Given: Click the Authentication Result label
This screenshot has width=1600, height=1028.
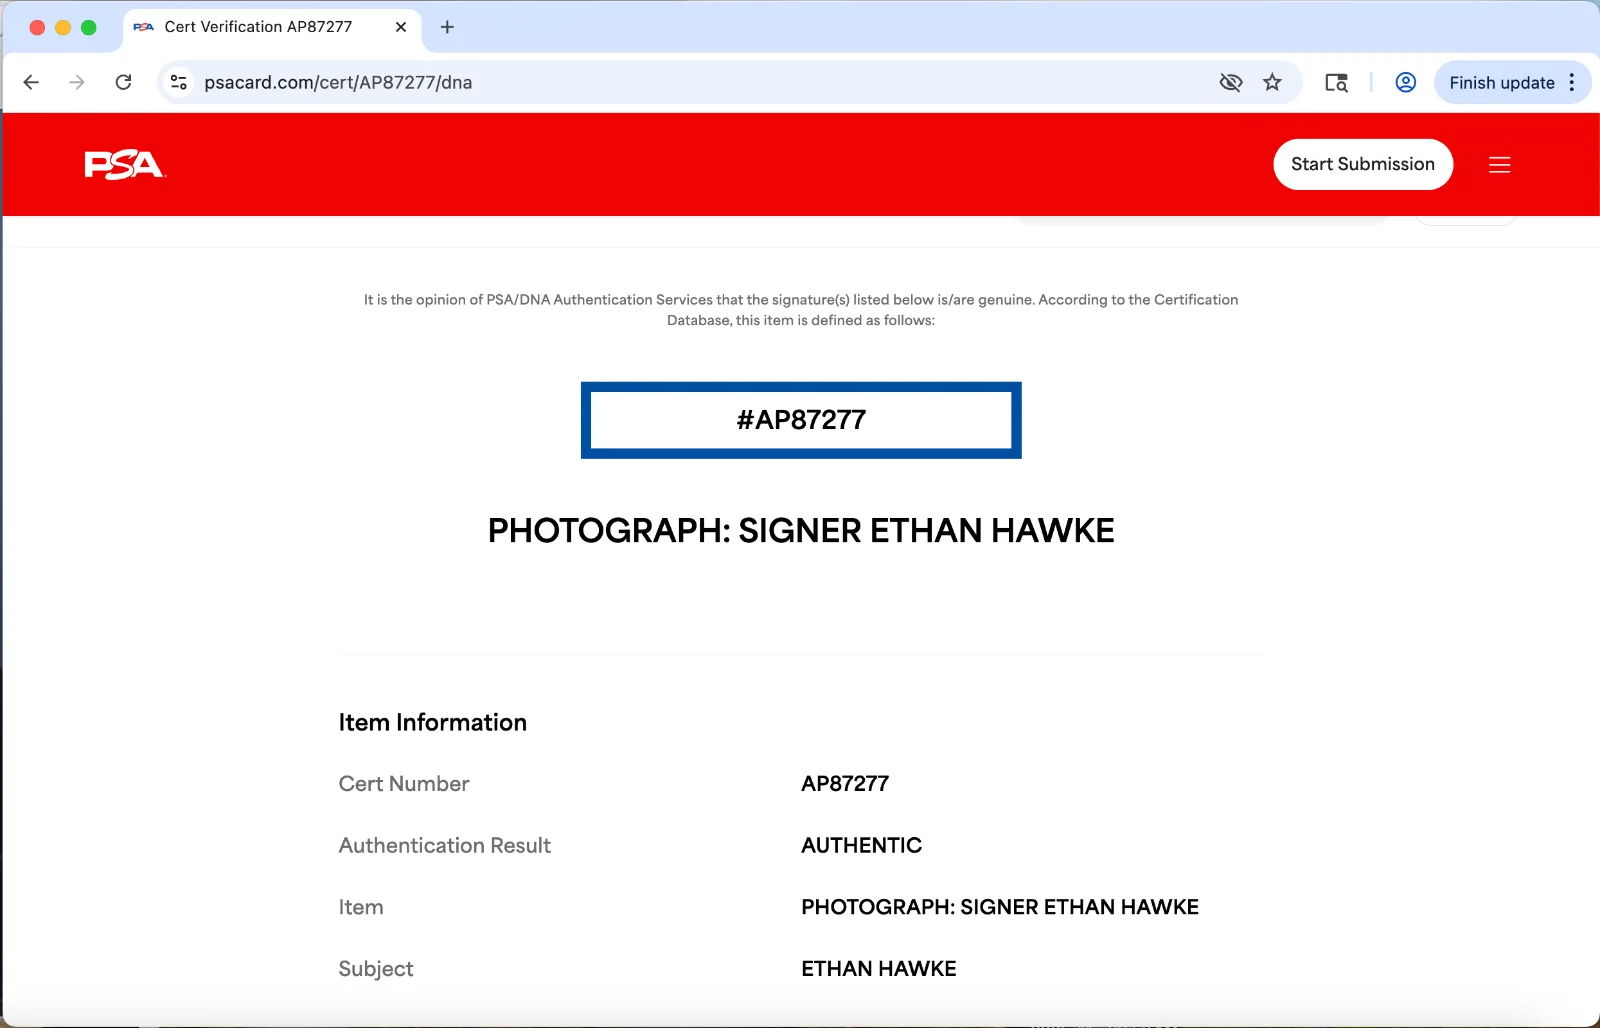Looking at the screenshot, I should (445, 846).
